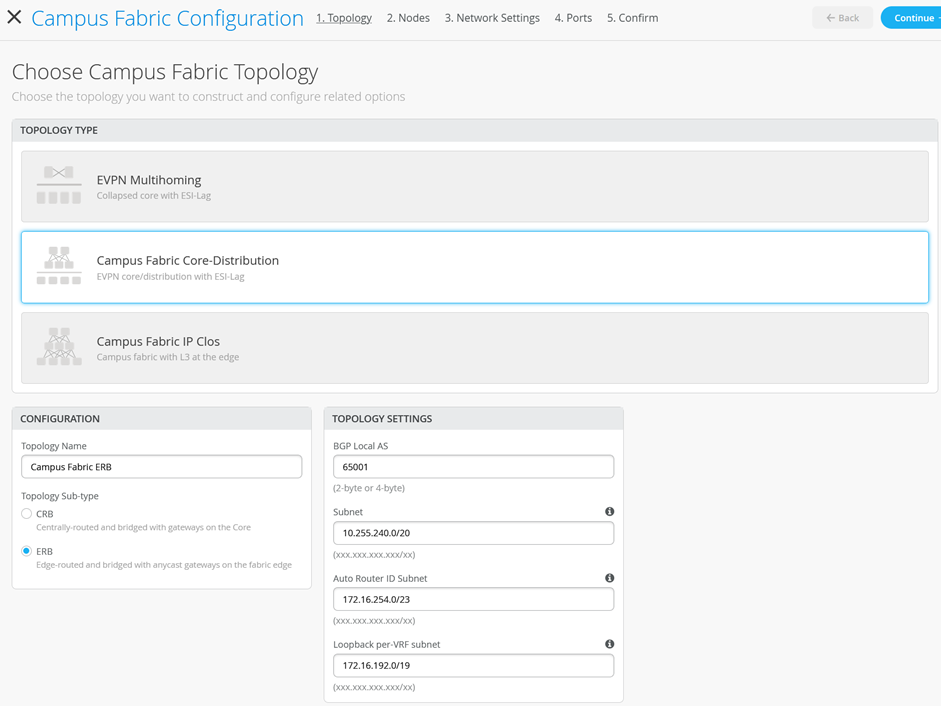The width and height of the screenshot is (941, 706).
Task: Click info icon for Loopback per-VRF subnet
Action: tap(609, 644)
